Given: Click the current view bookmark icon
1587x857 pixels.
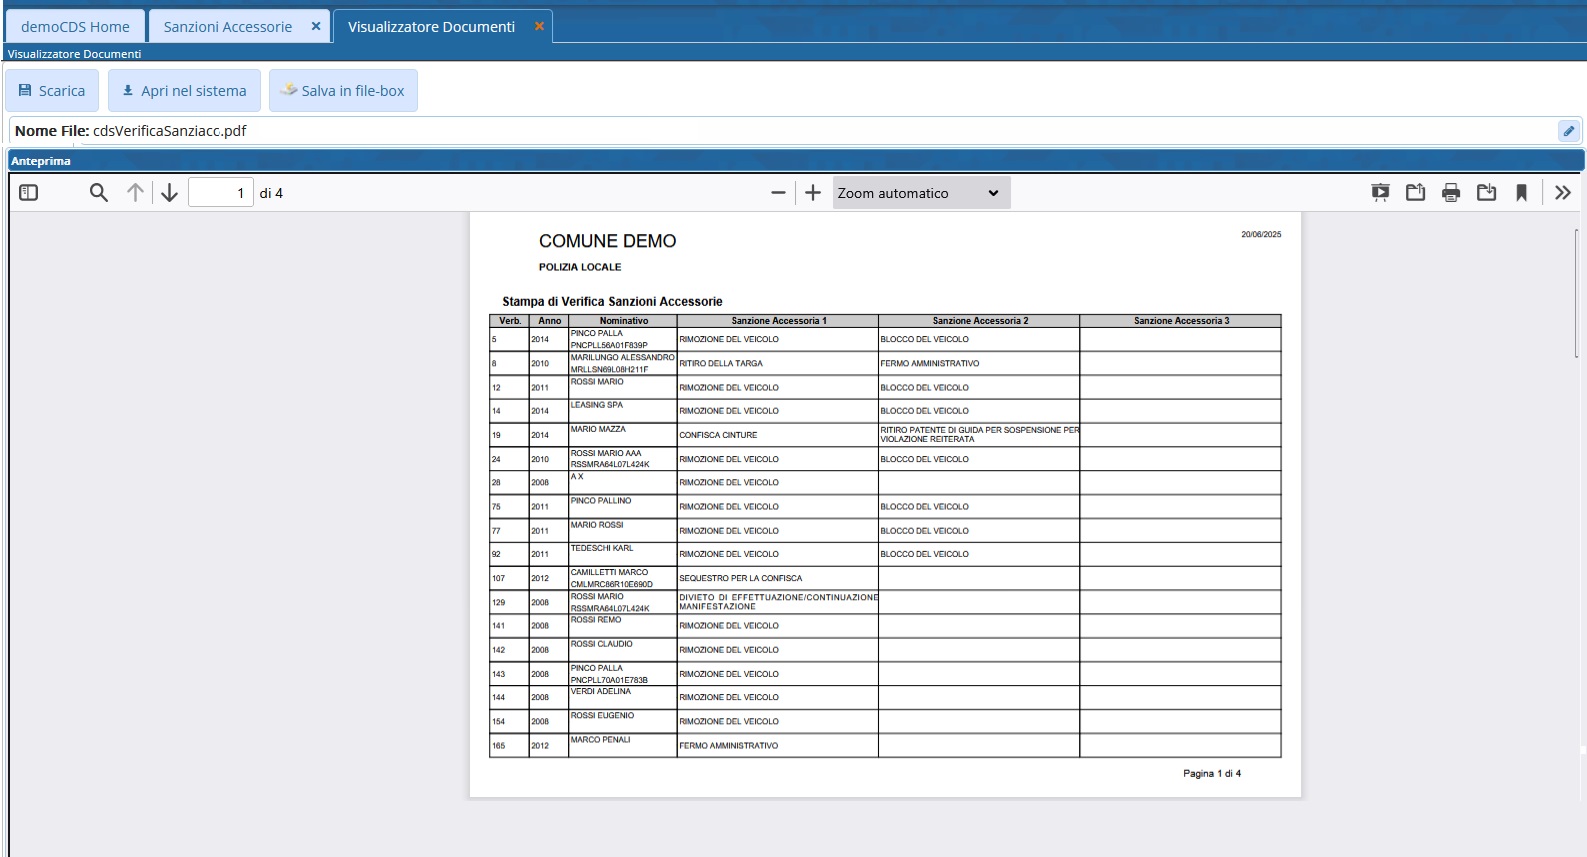Looking at the screenshot, I should point(1521,193).
